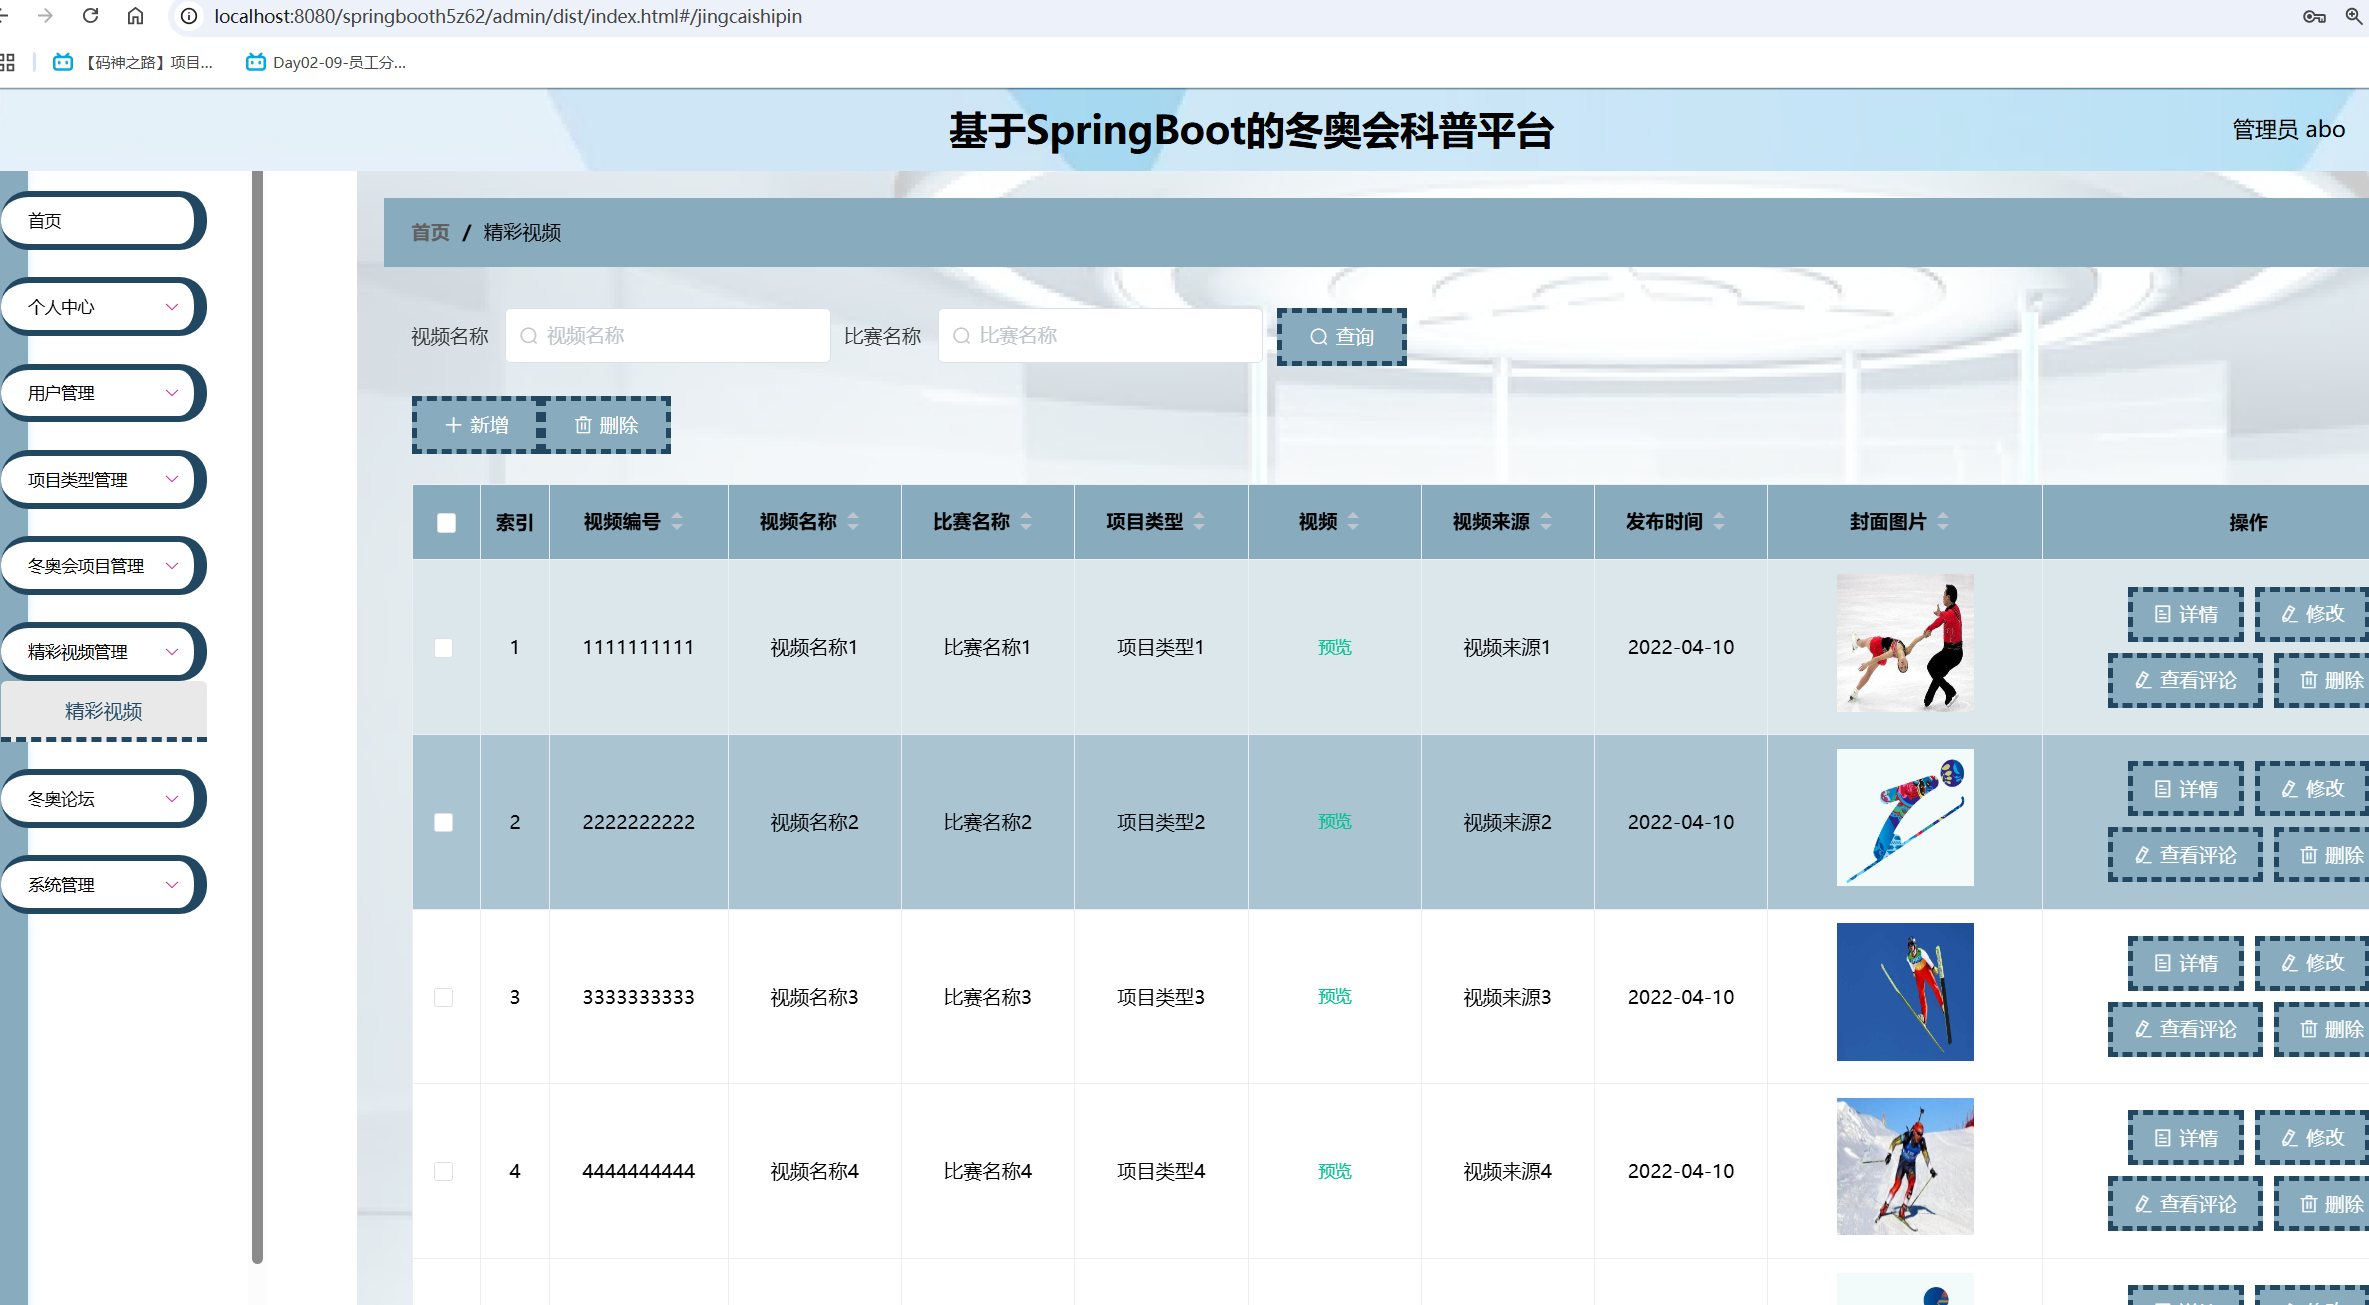This screenshot has height=1305, width=2369.
Task: Check the checkbox for row 1111111111
Action: click(x=444, y=647)
